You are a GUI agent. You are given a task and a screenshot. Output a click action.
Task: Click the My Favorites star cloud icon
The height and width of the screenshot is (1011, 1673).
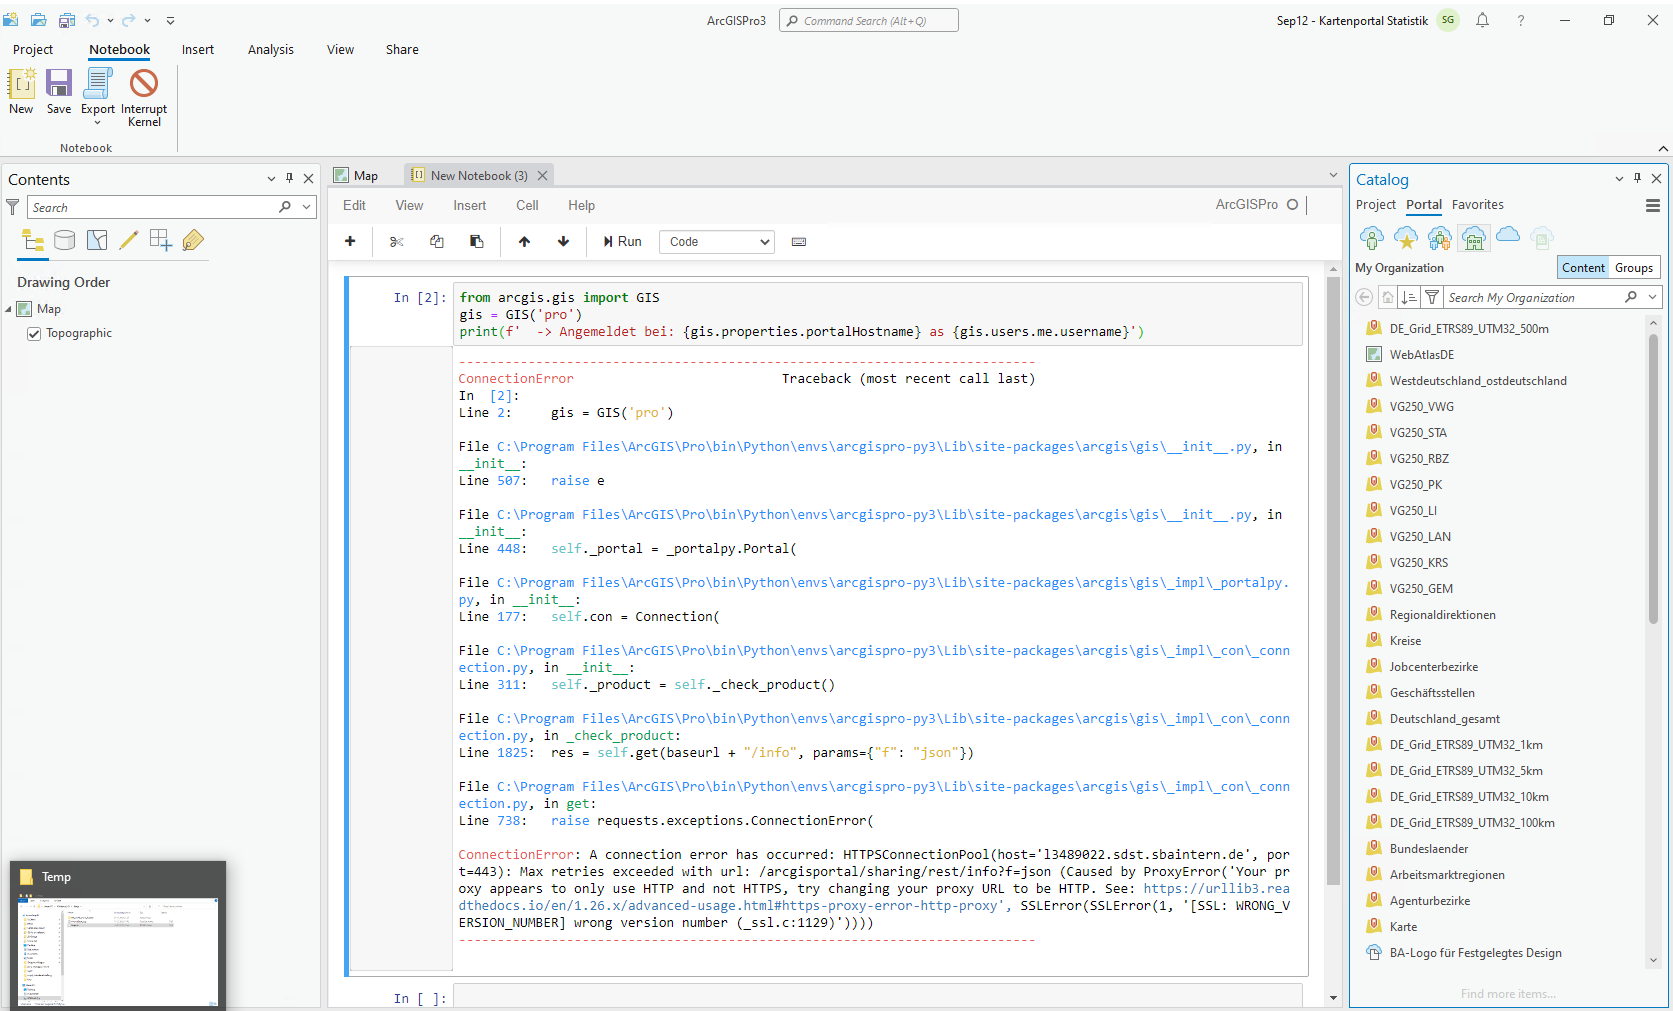(x=1406, y=237)
